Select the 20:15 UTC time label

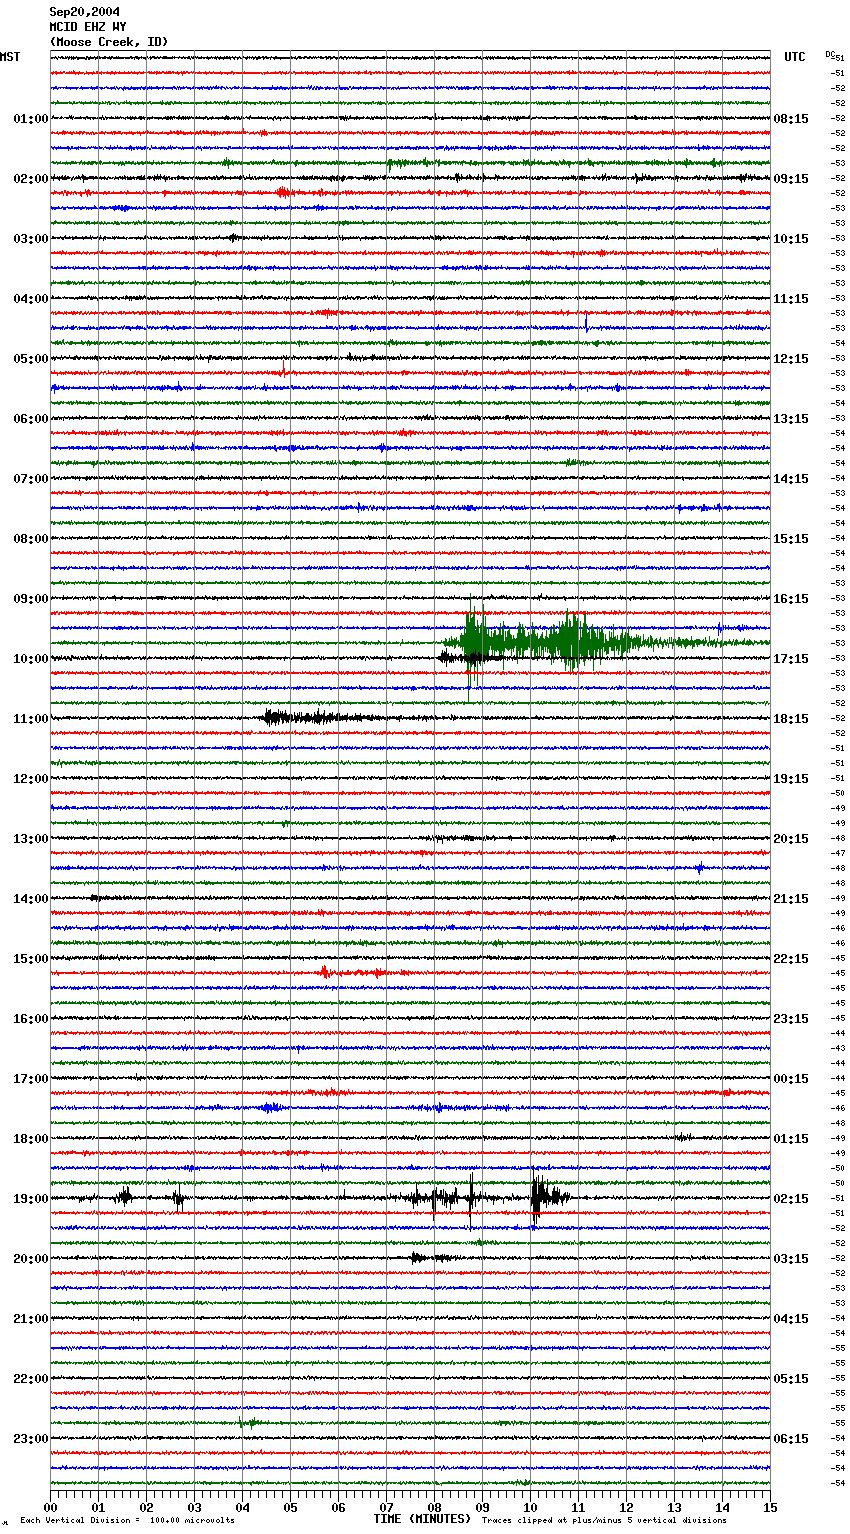pos(791,839)
